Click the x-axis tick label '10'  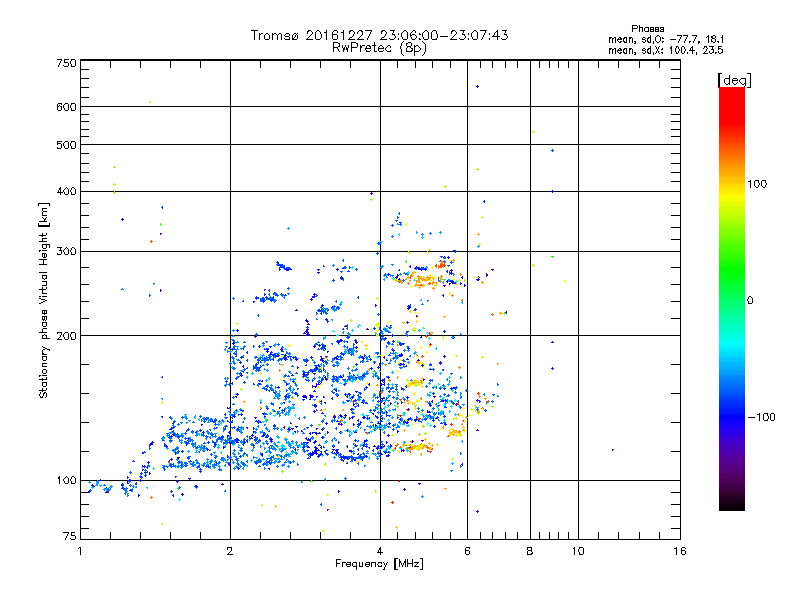[x=578, y=551]
